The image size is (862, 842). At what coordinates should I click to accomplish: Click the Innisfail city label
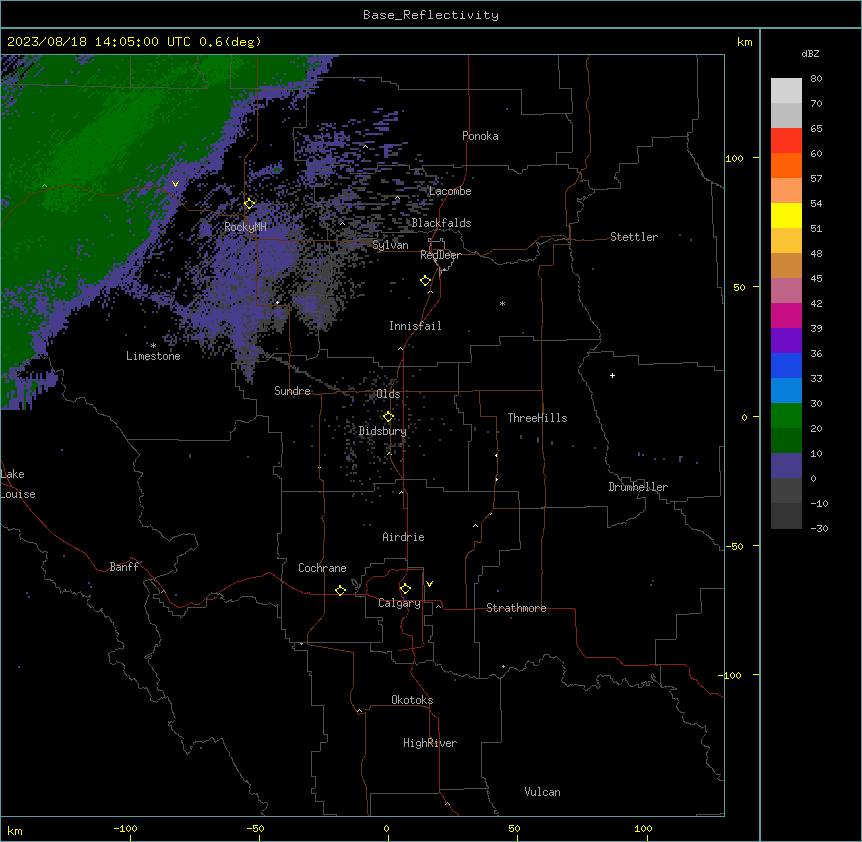coord(415,326)
